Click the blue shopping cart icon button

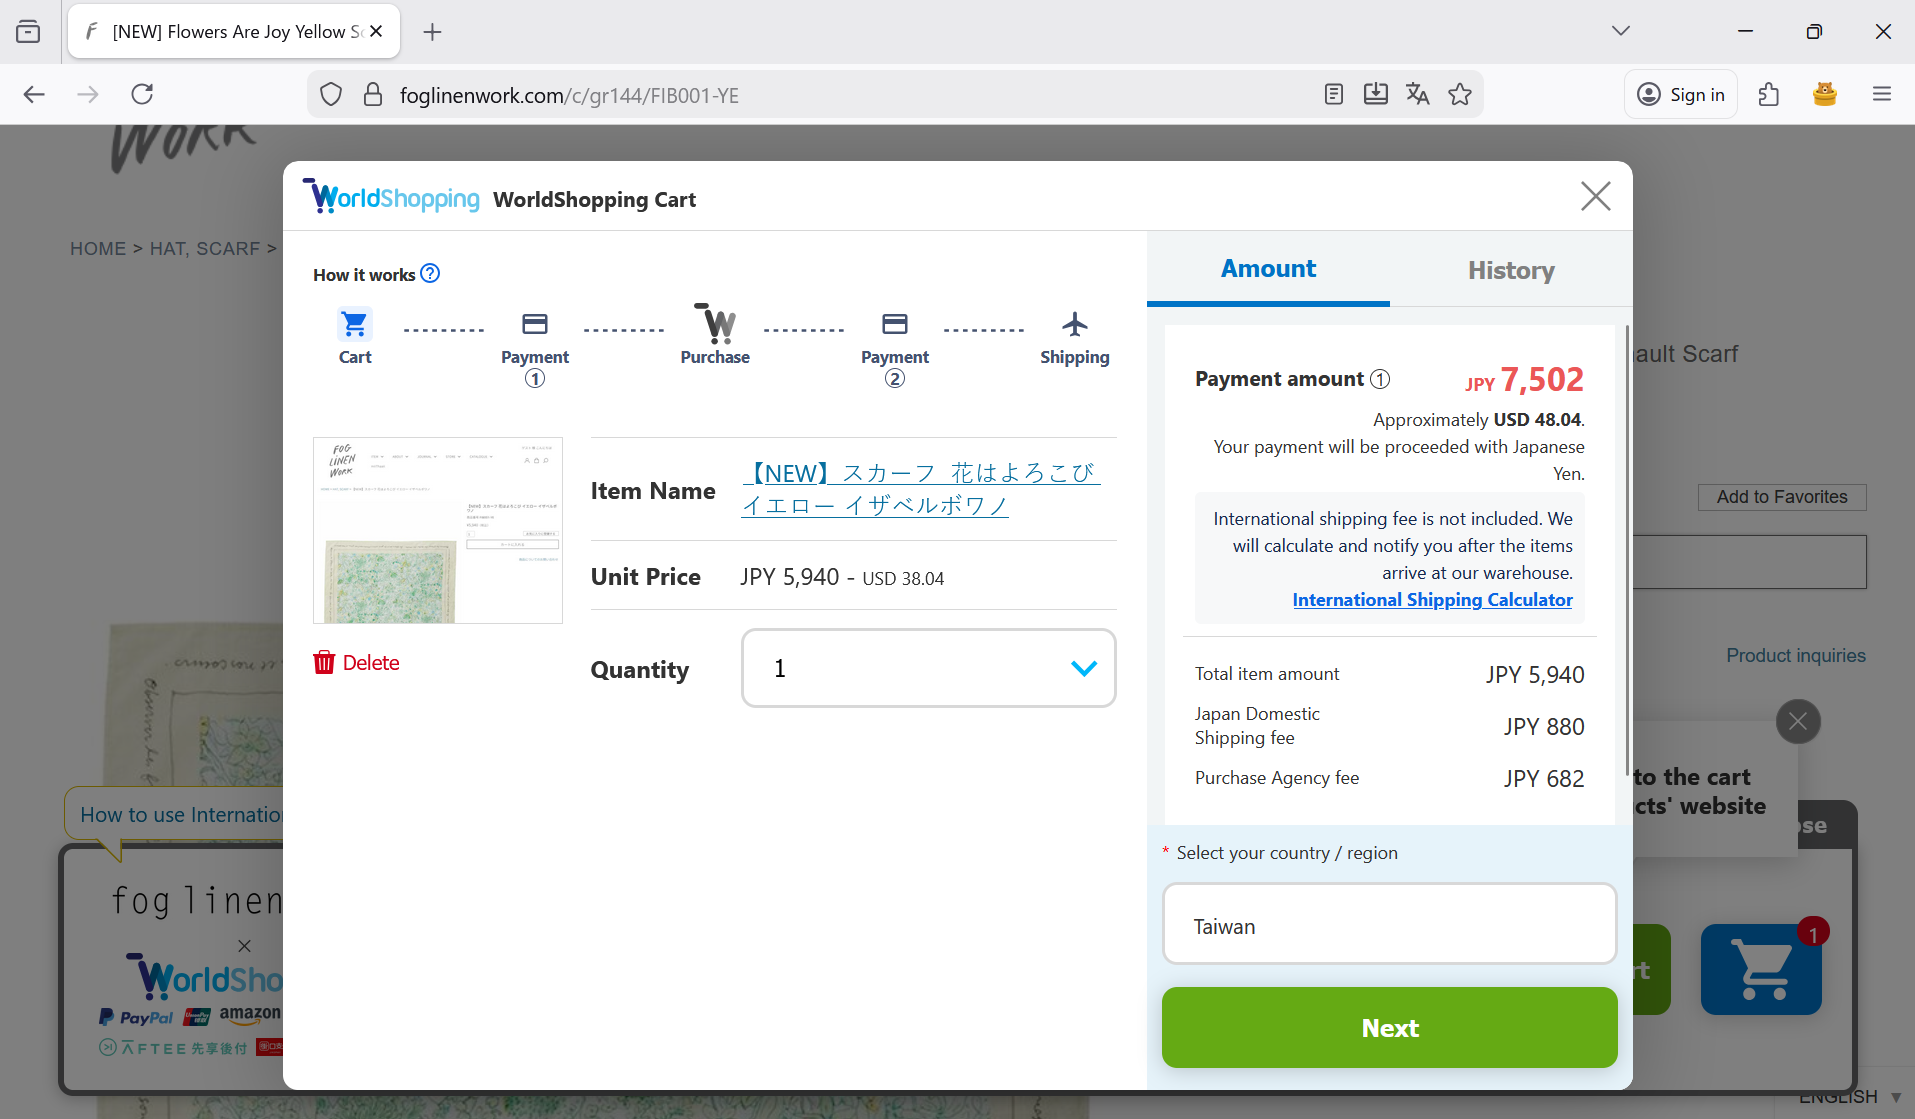coord(1761,969)
